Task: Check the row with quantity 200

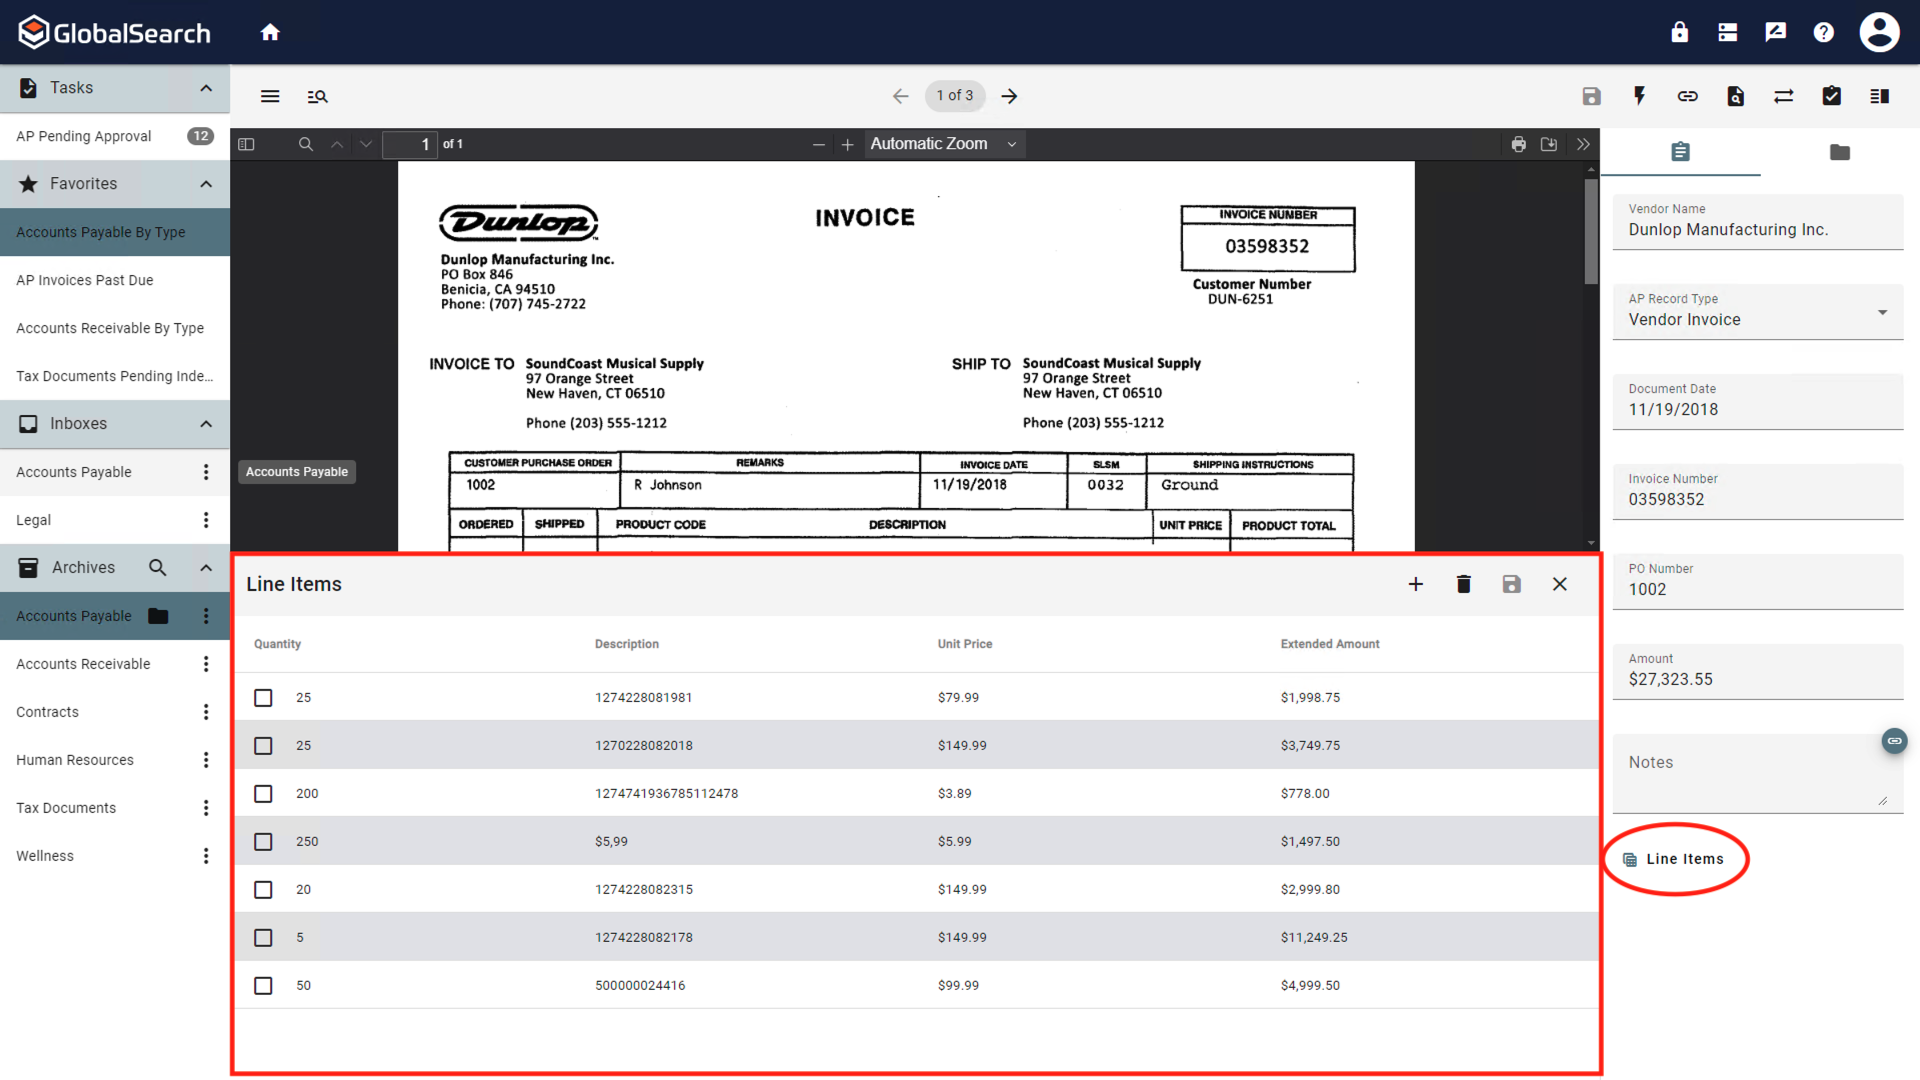Action: (263, 794)
